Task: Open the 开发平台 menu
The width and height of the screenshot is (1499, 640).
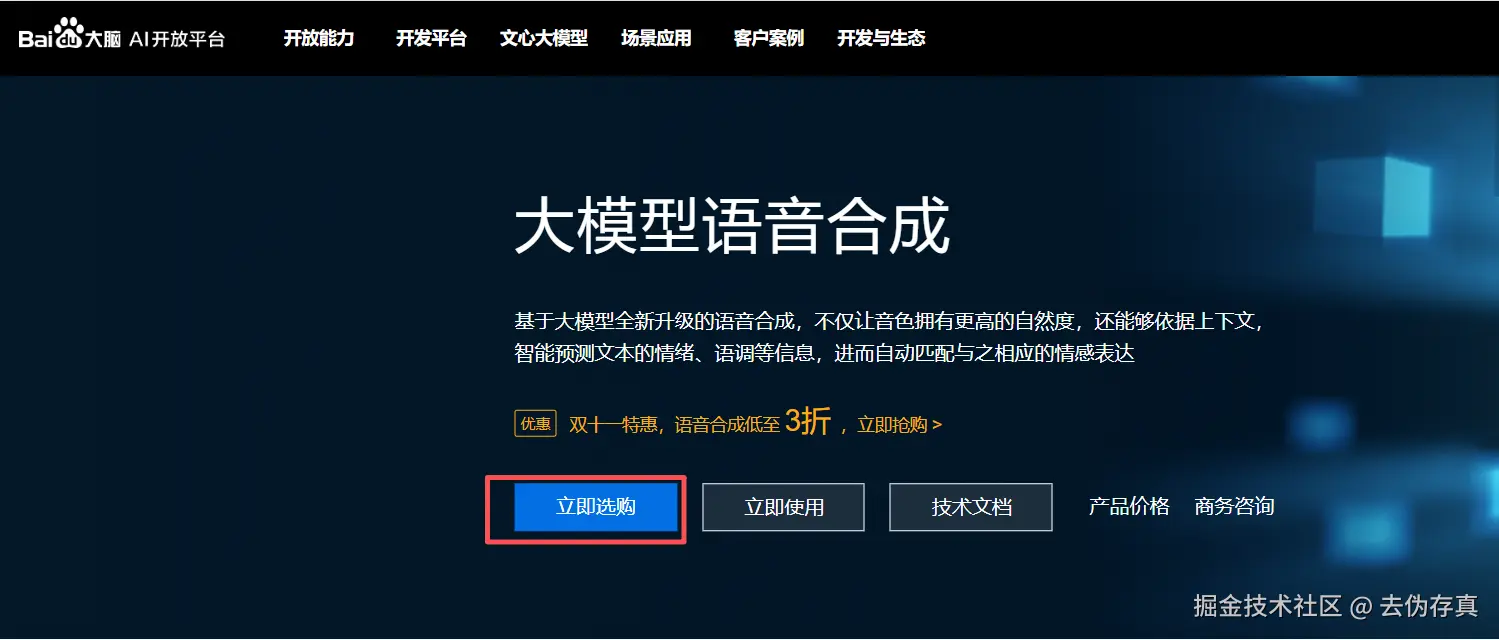Action: [431, 39]
